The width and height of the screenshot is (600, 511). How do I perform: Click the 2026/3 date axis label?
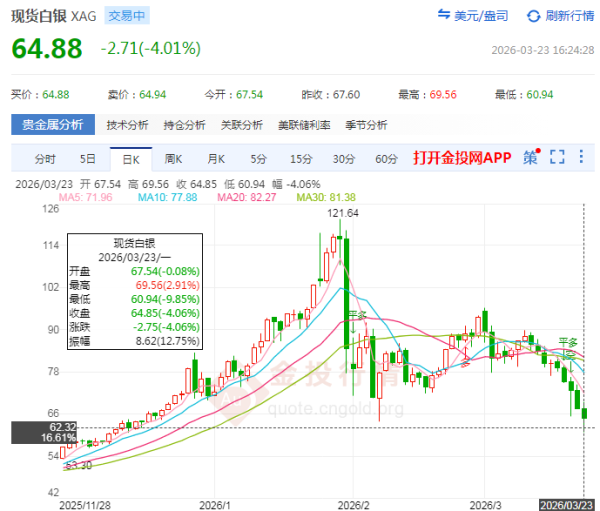coord(485,505)
